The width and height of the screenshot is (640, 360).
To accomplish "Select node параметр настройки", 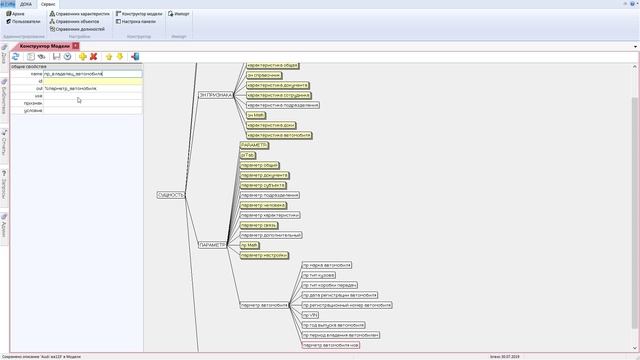I will (264, 255).
